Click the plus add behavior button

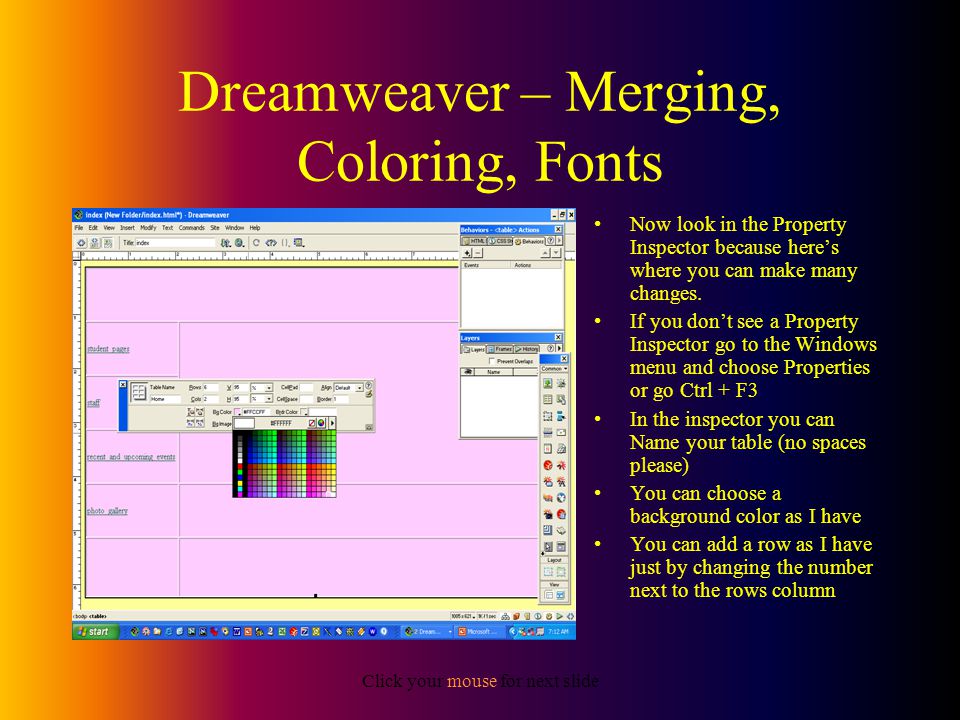(x=467, y=253)
